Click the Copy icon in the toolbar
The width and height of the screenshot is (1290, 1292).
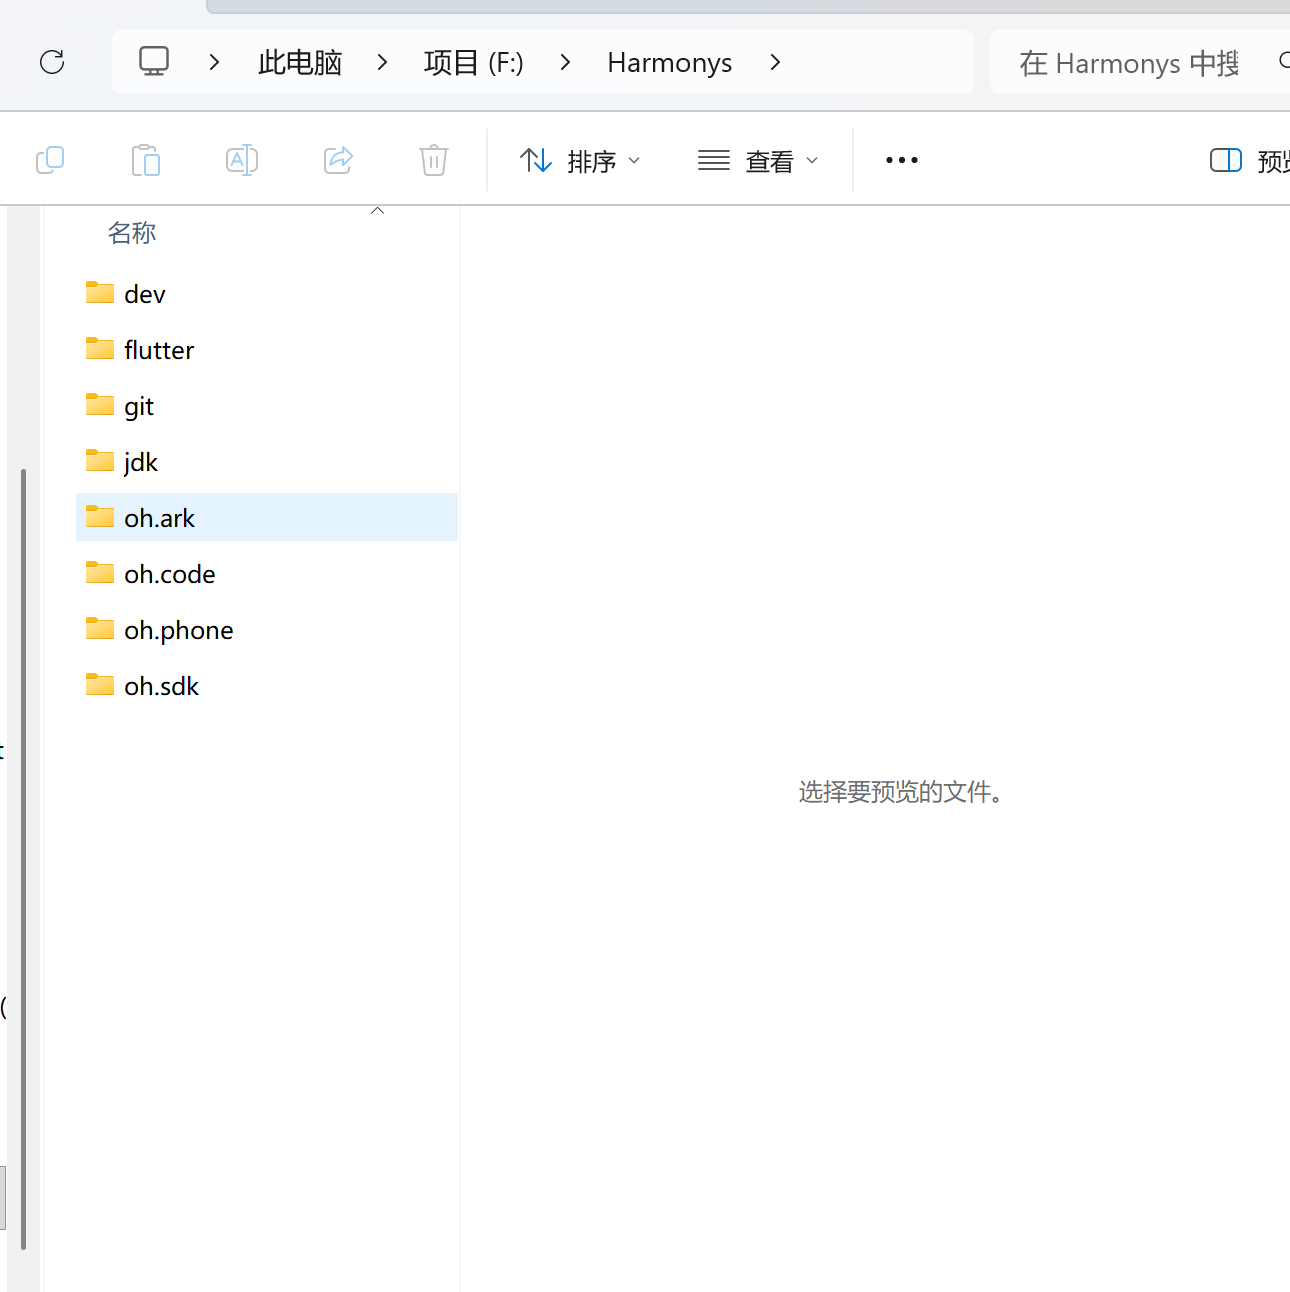[x=50, y=160]
